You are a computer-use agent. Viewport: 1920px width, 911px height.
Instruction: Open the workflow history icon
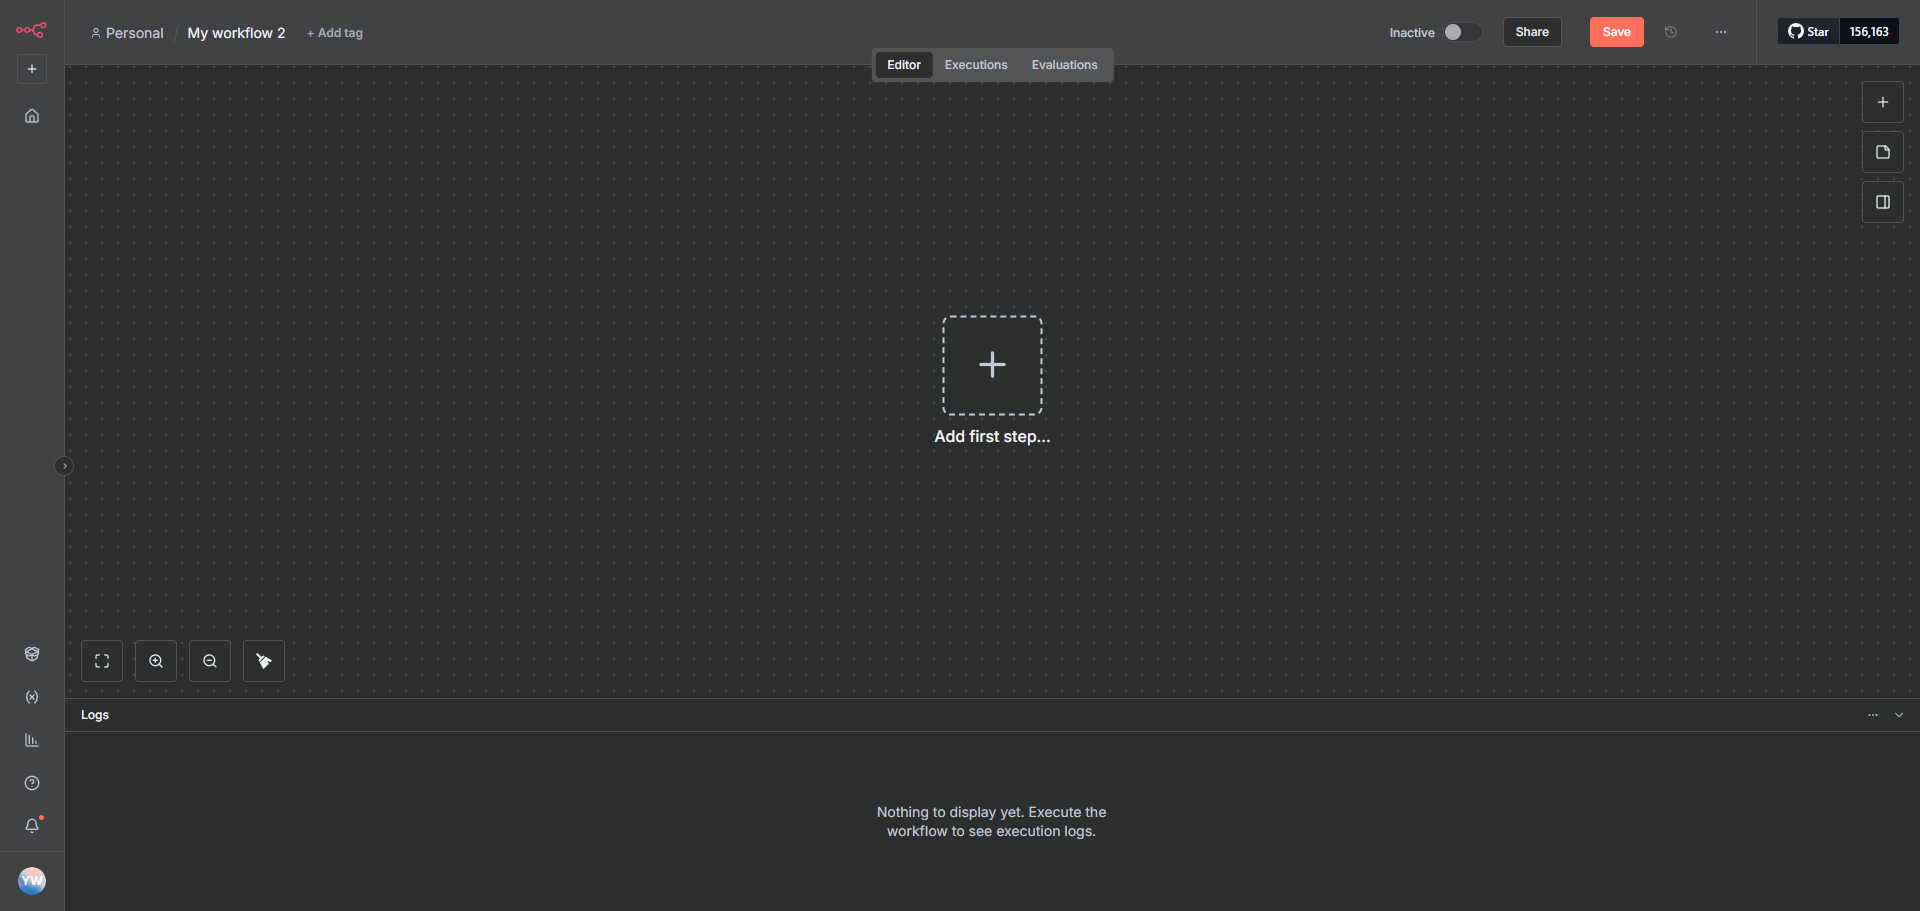point(1670,32)
